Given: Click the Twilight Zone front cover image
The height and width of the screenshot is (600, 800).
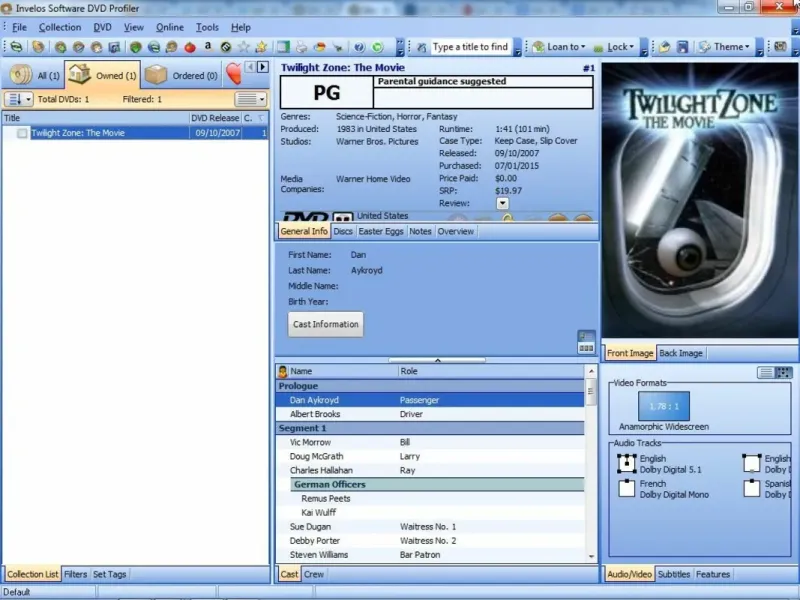Looking at the screenshot, I should (x=699, y=201).
